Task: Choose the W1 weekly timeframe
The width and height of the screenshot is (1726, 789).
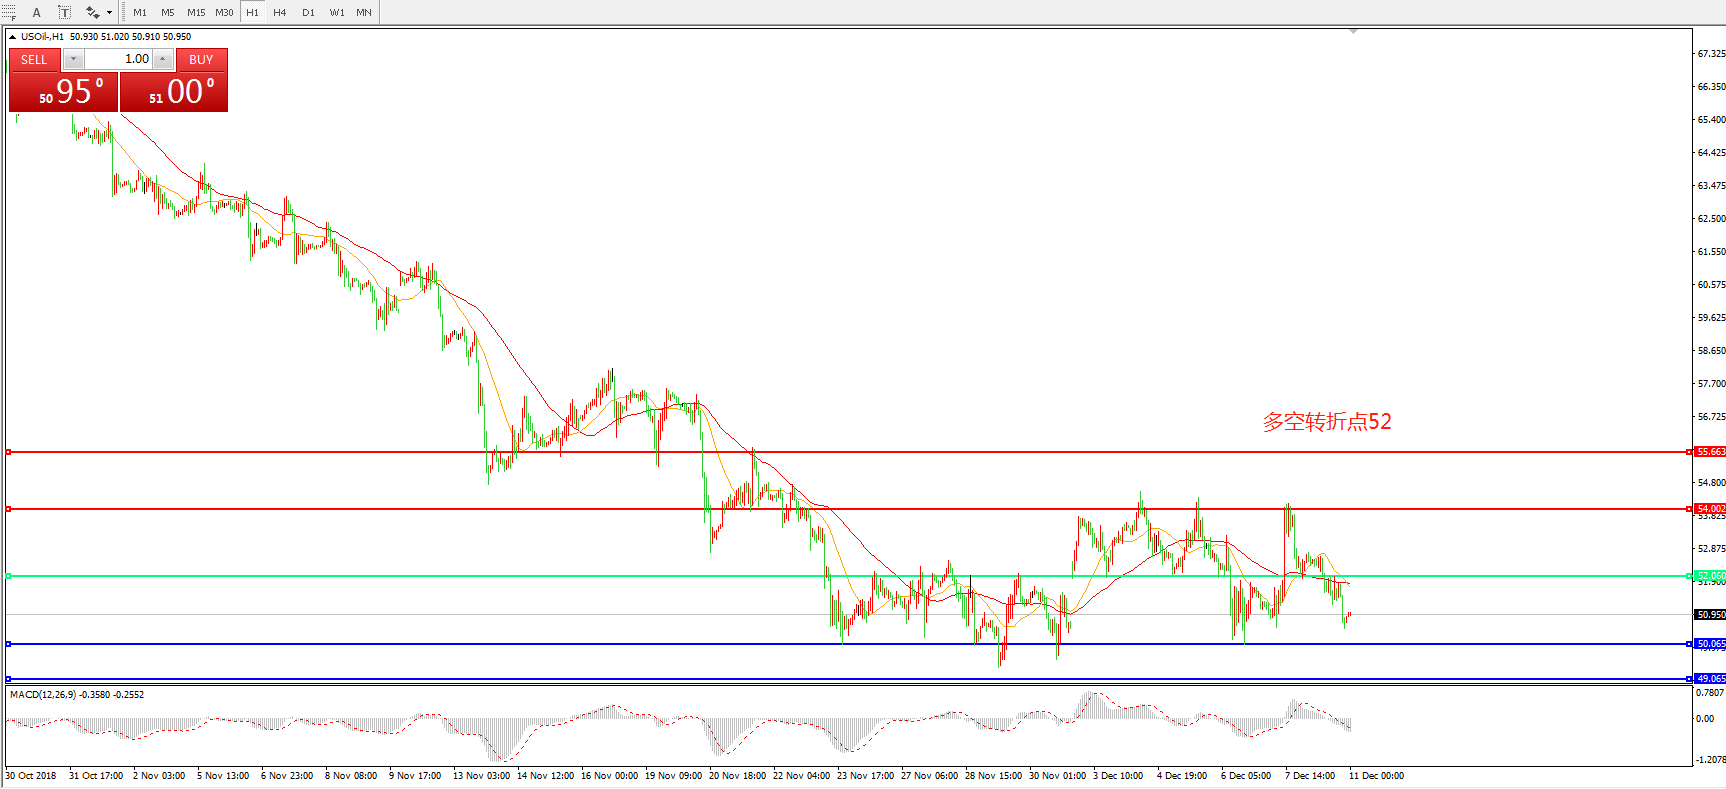Action: click(337, 12)
